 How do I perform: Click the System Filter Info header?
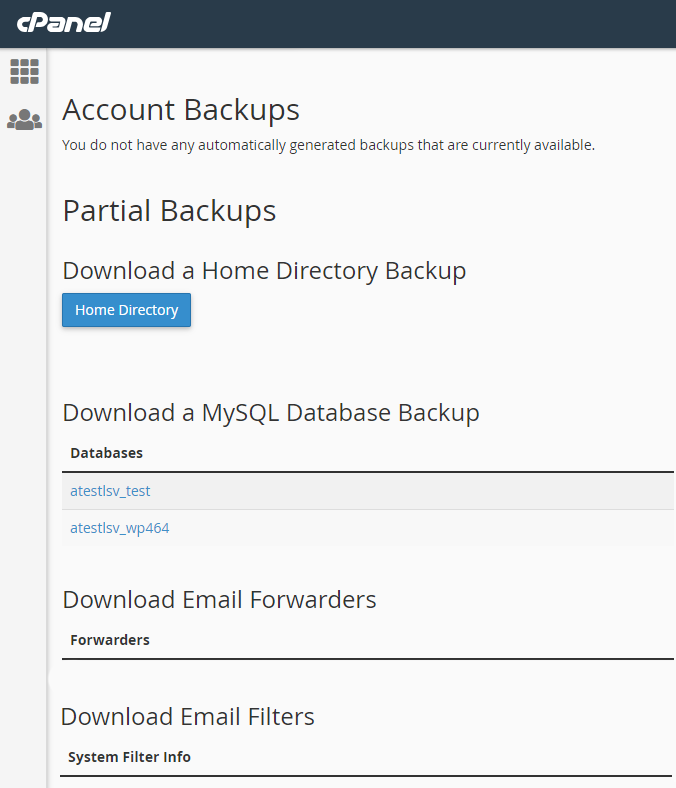click(129, 757)
